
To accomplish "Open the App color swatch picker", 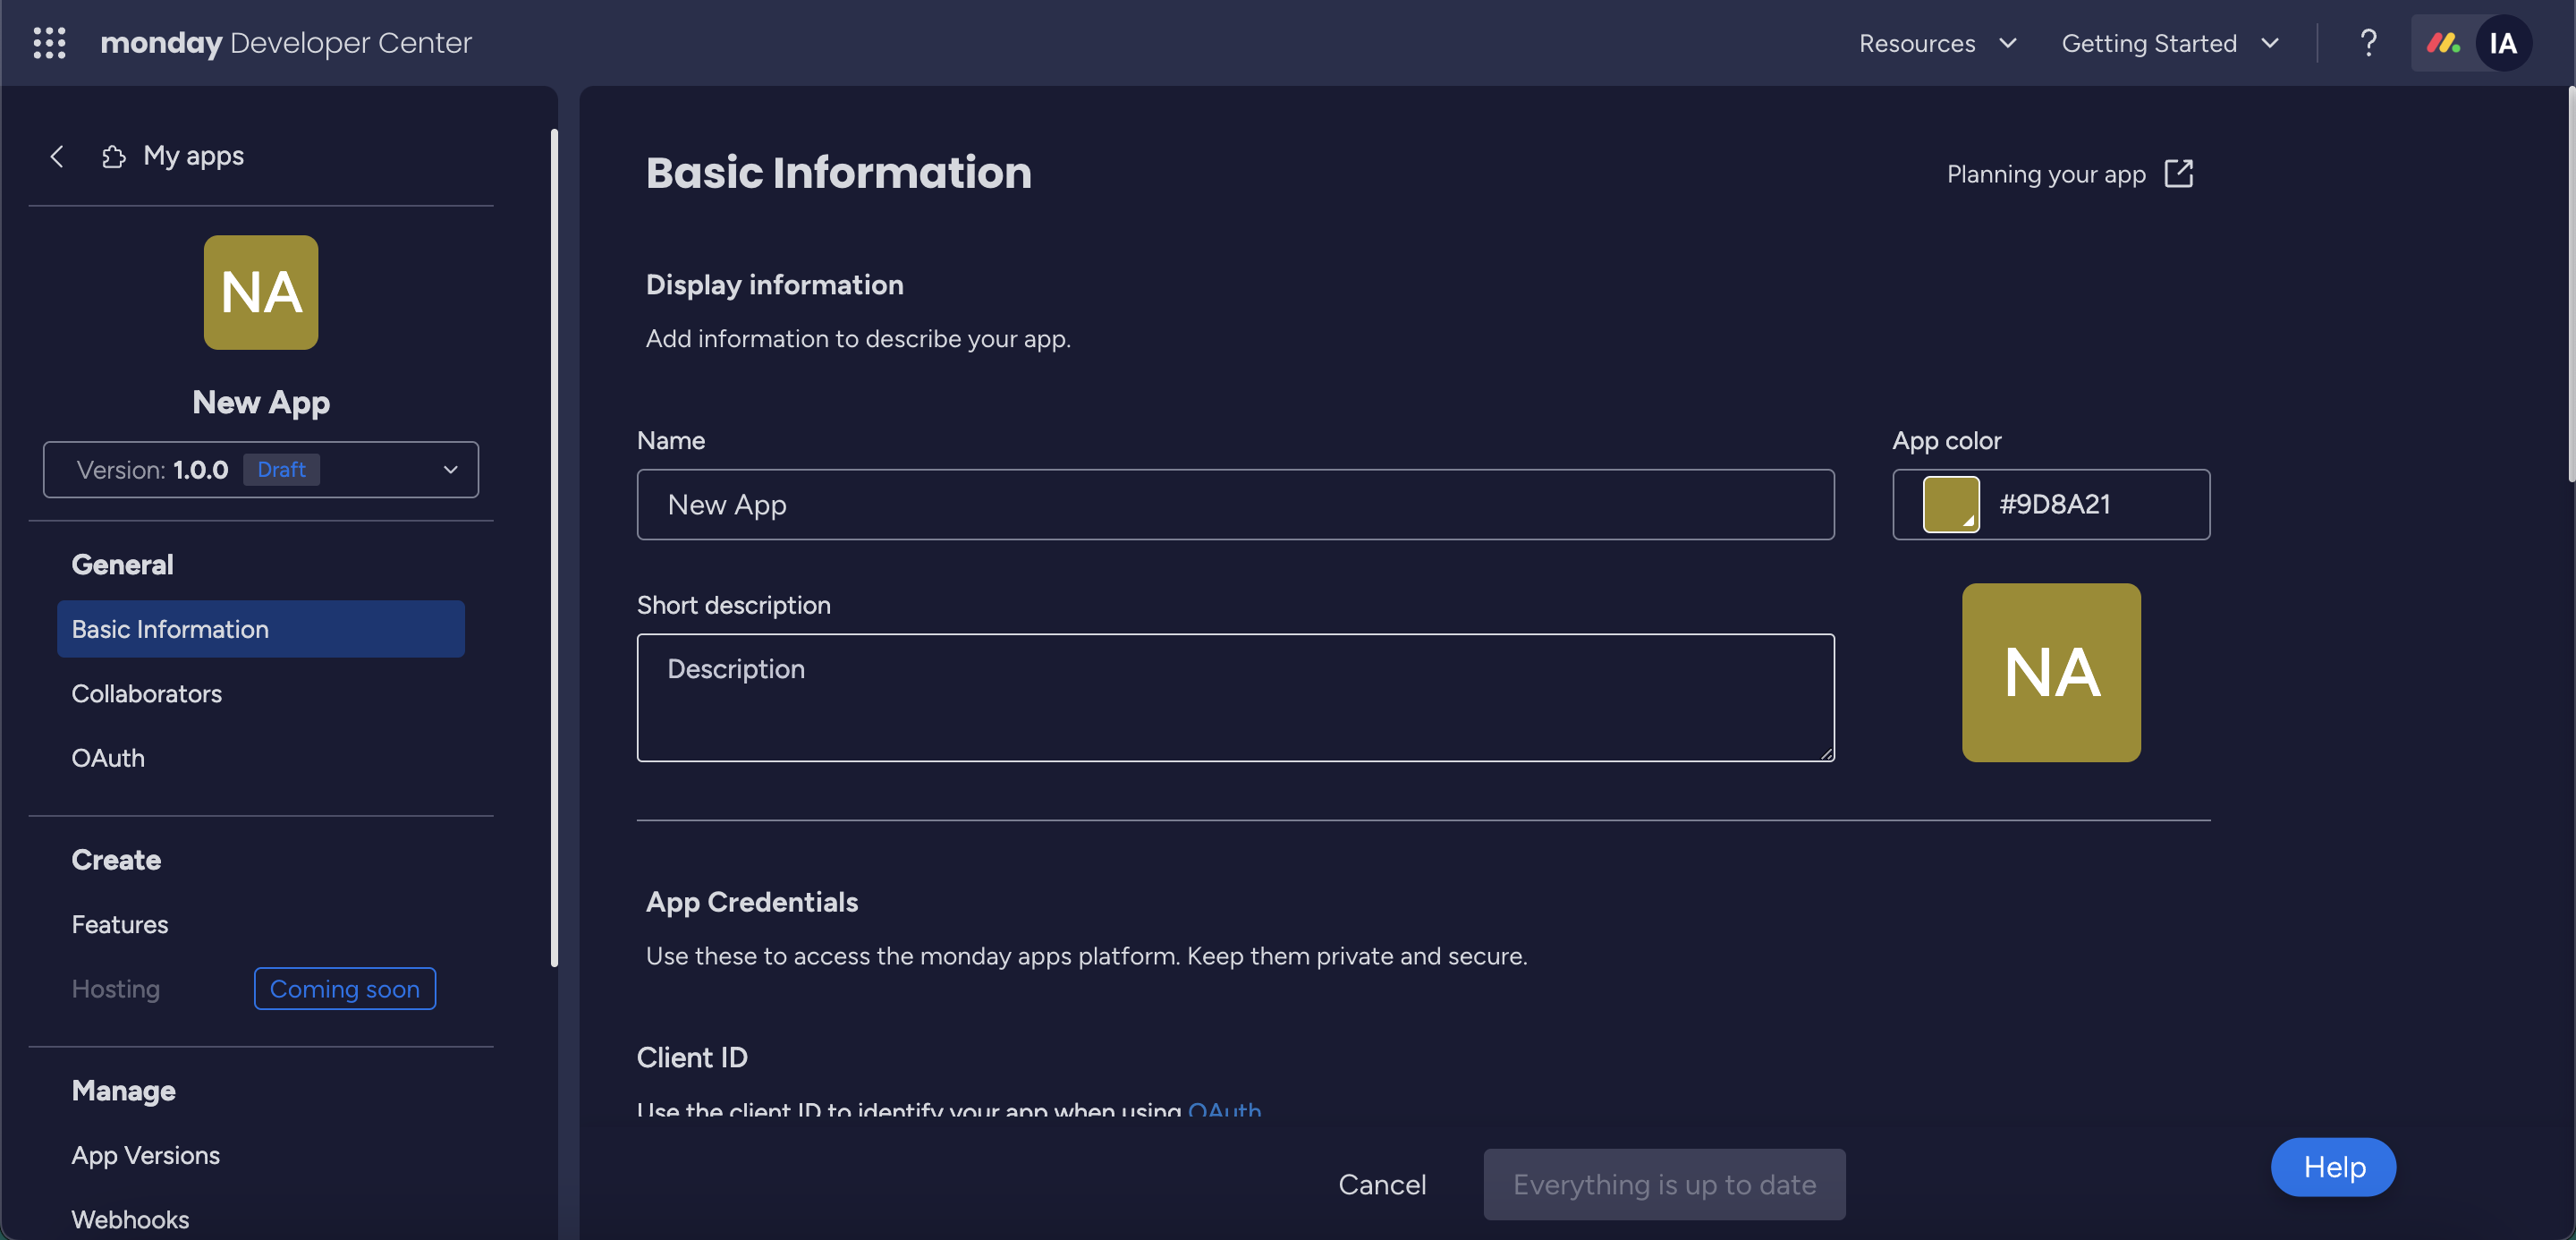I will point(1950,504).
